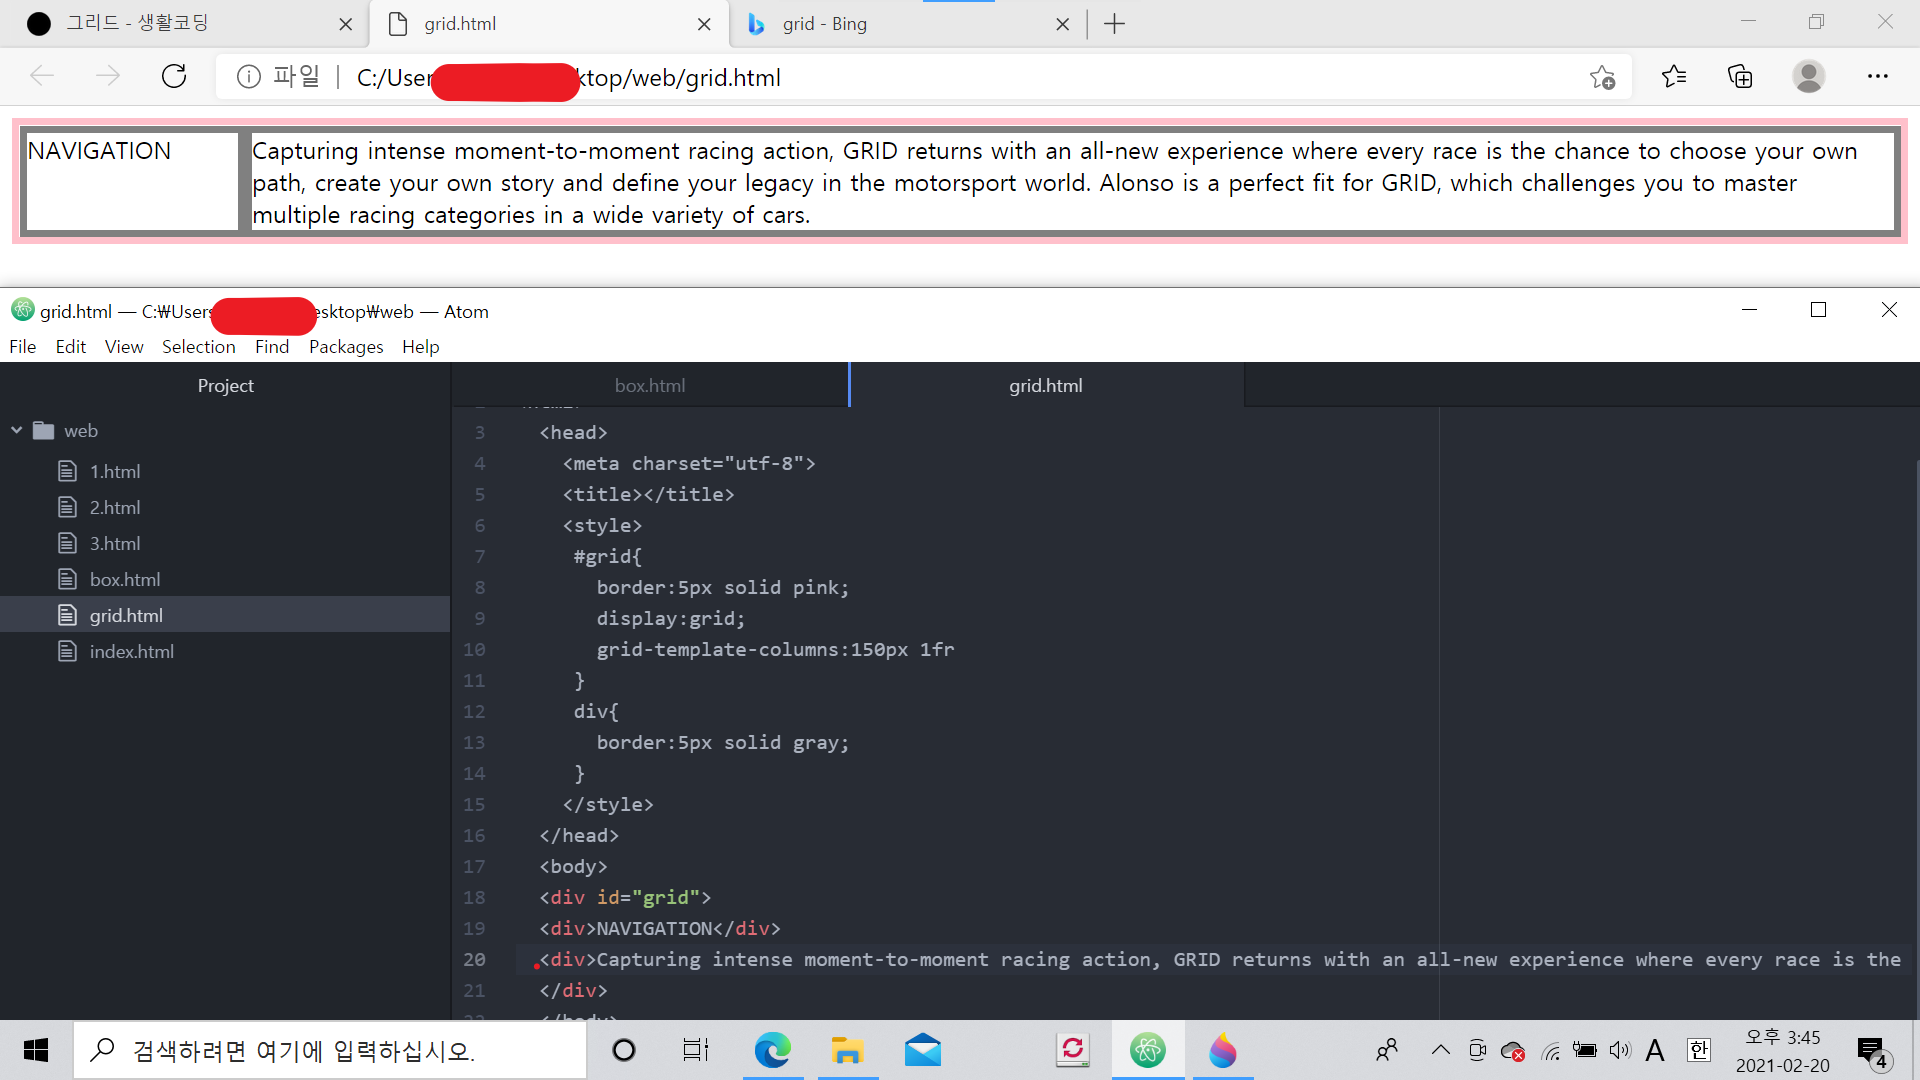Collapse the web project folder
This screenshot has width=1920, height=1080.
(x=17, y=431)
